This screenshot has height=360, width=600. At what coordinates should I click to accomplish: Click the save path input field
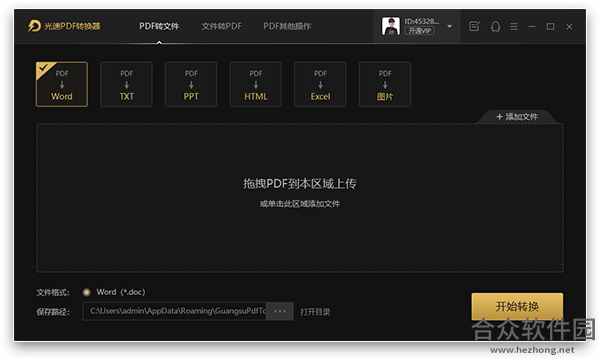click(174, 311)
